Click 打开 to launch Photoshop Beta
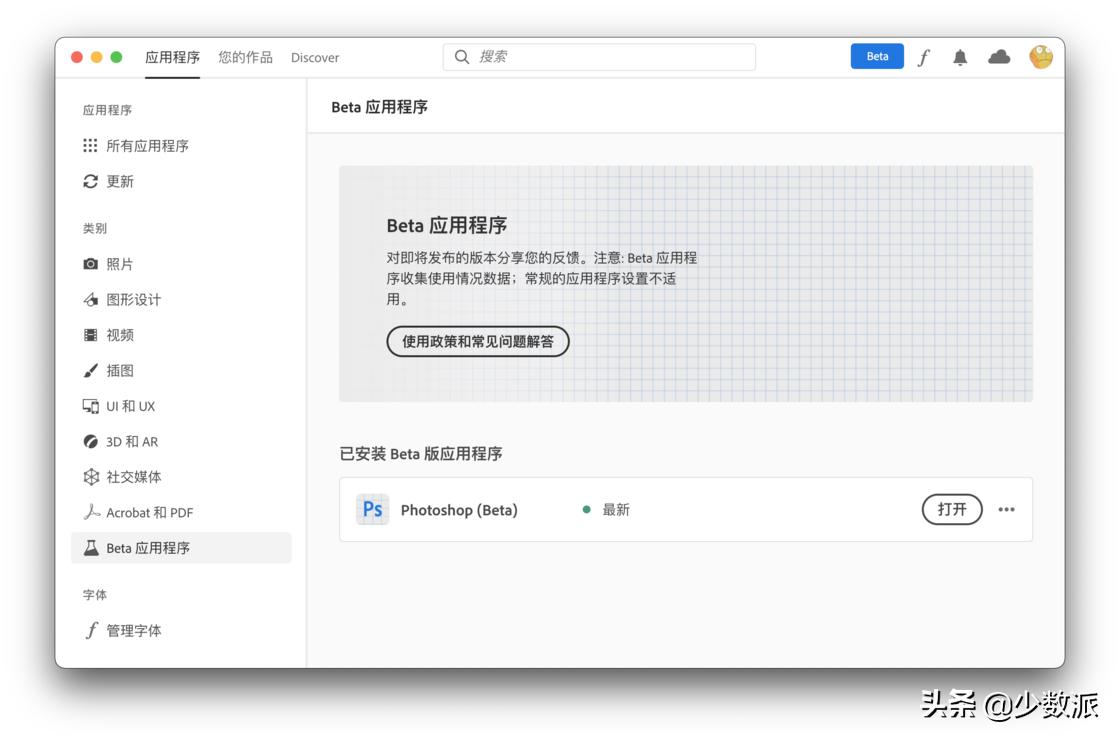 pos(951,509)
